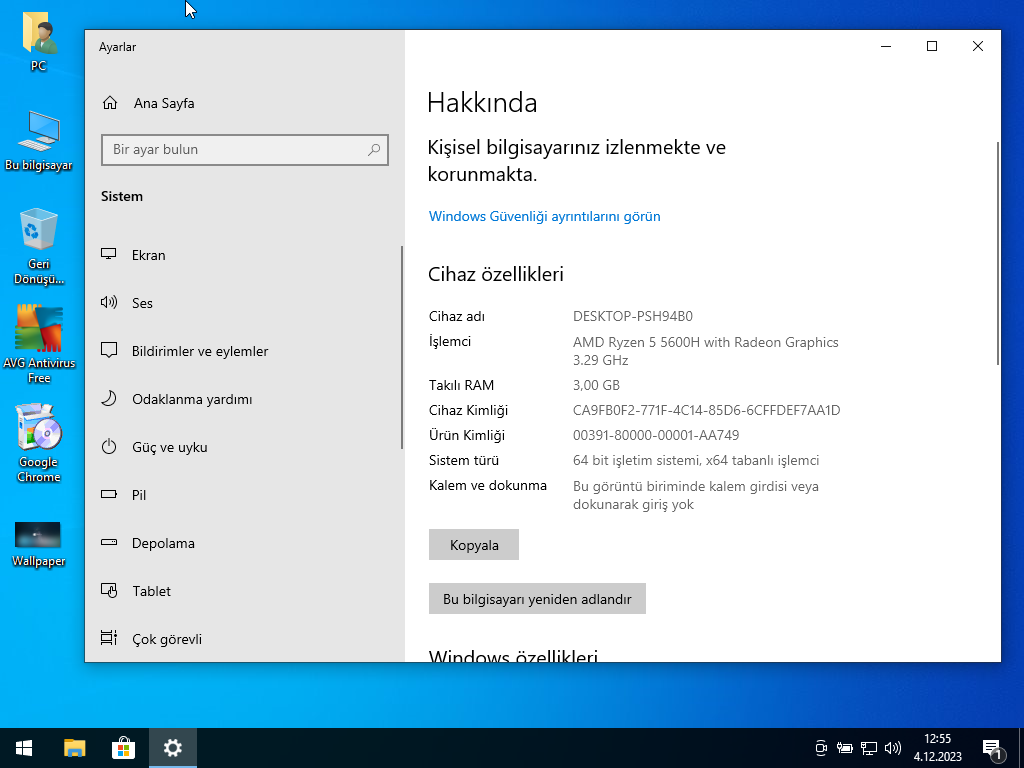Click the Ekran monitor icon

108,254
